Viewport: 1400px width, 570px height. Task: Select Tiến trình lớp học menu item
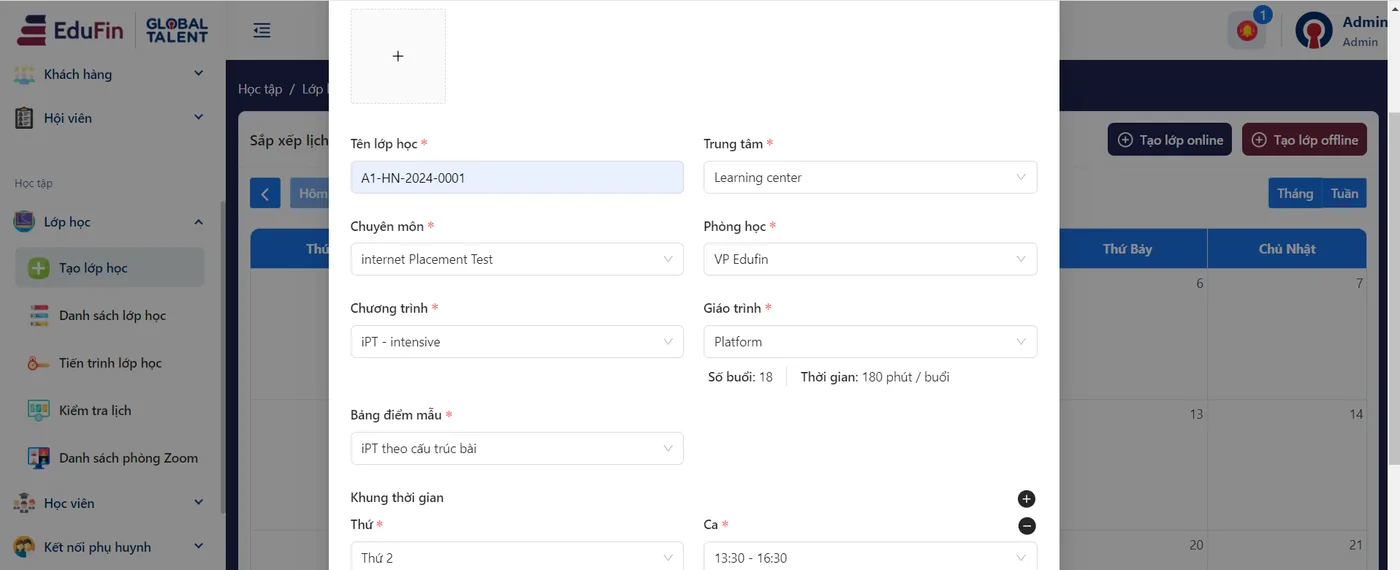[110, 363]
